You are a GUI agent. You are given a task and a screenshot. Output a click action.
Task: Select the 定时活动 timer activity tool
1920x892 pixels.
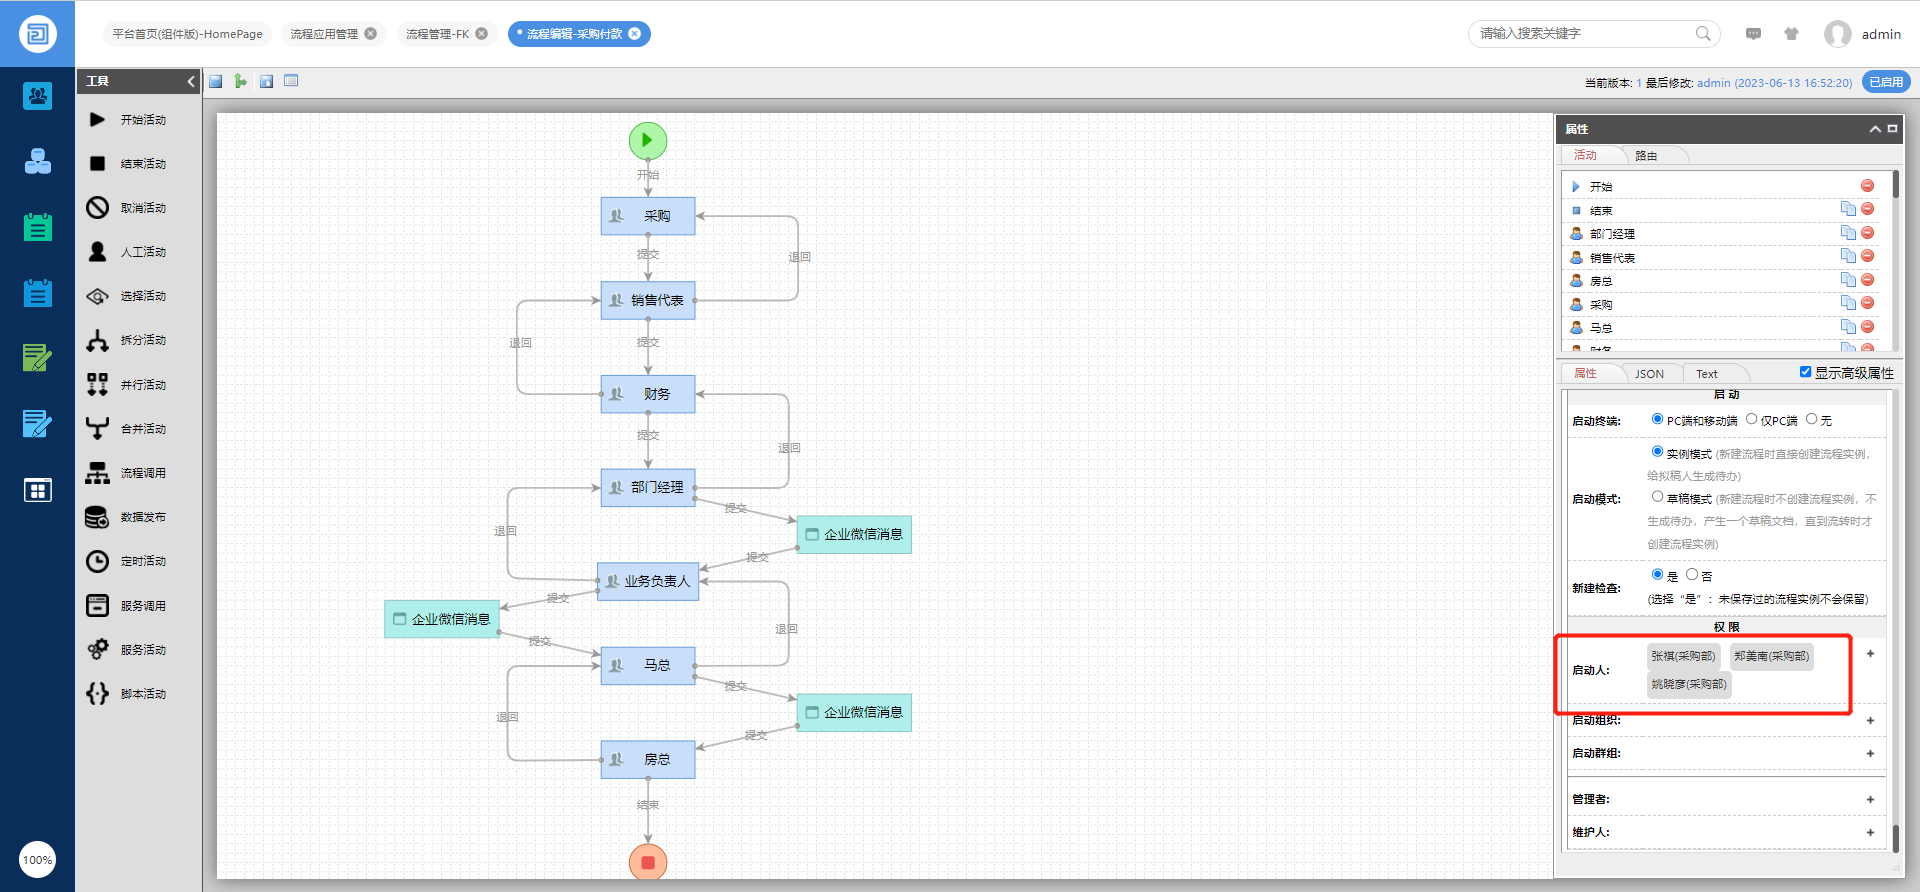click(x=142, y=561)
